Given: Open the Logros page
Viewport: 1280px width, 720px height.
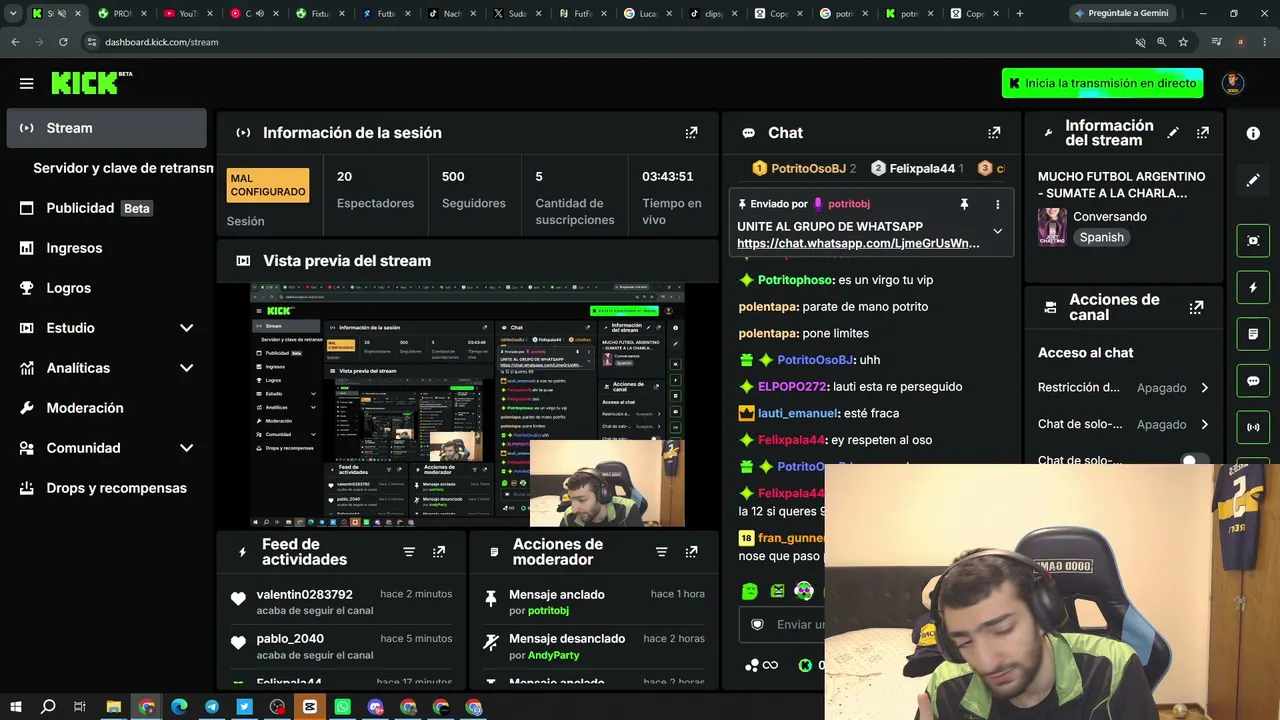Looking at the screenshot, I should (x=106, y=288).
